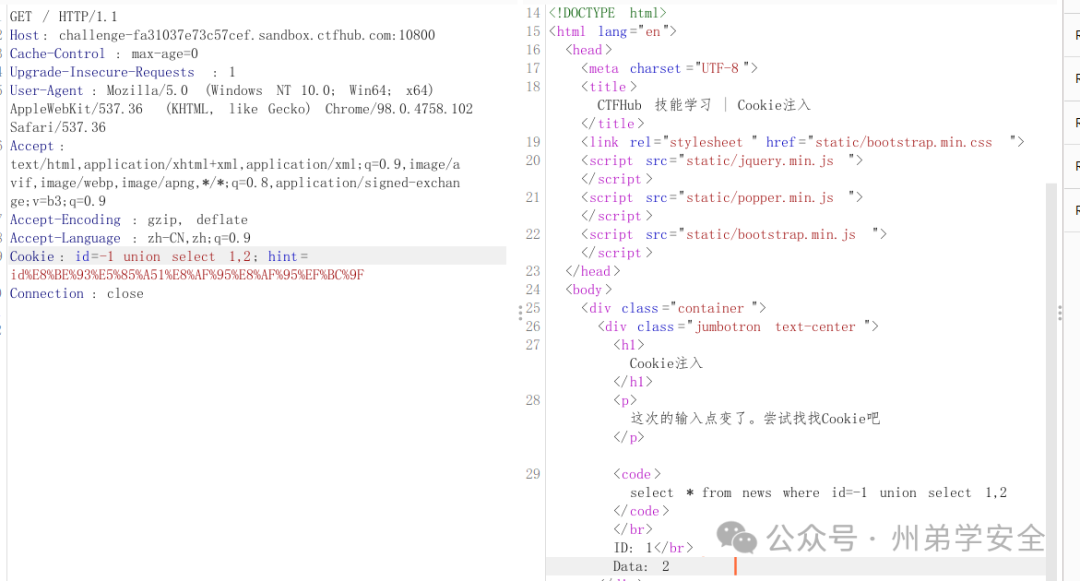Viewport: 1080px width, 581px height.
Task: Select the zh-CN,zh;q=0.9 value
Action: (199, 238)
